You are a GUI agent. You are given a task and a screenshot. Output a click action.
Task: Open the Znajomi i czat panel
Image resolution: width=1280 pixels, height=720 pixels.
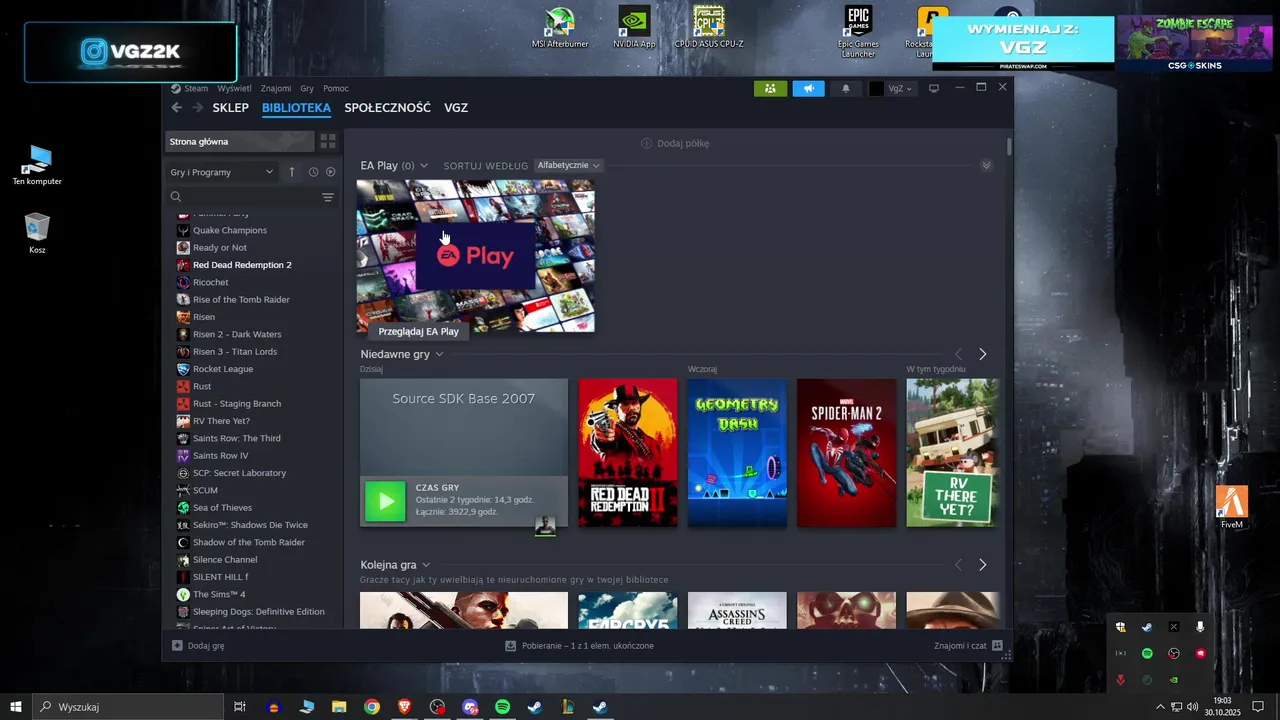pyautogui.click(x=968, y=646)
